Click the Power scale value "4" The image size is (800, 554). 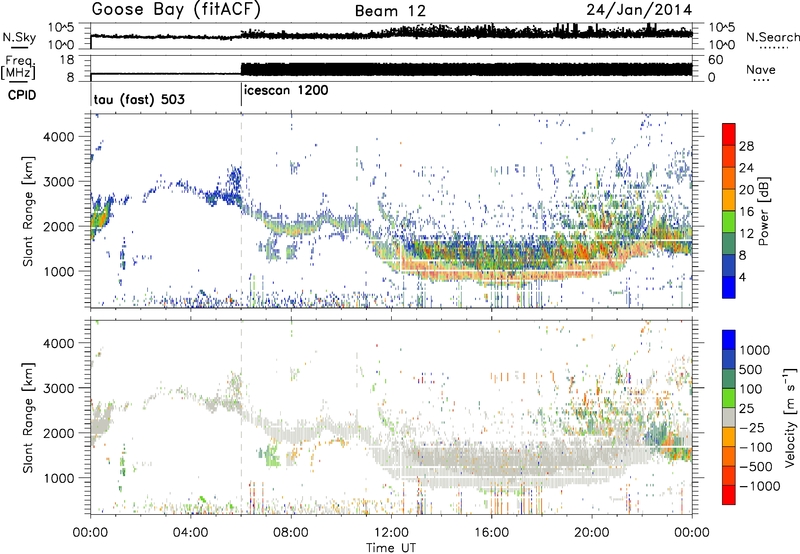coord(743,278)
